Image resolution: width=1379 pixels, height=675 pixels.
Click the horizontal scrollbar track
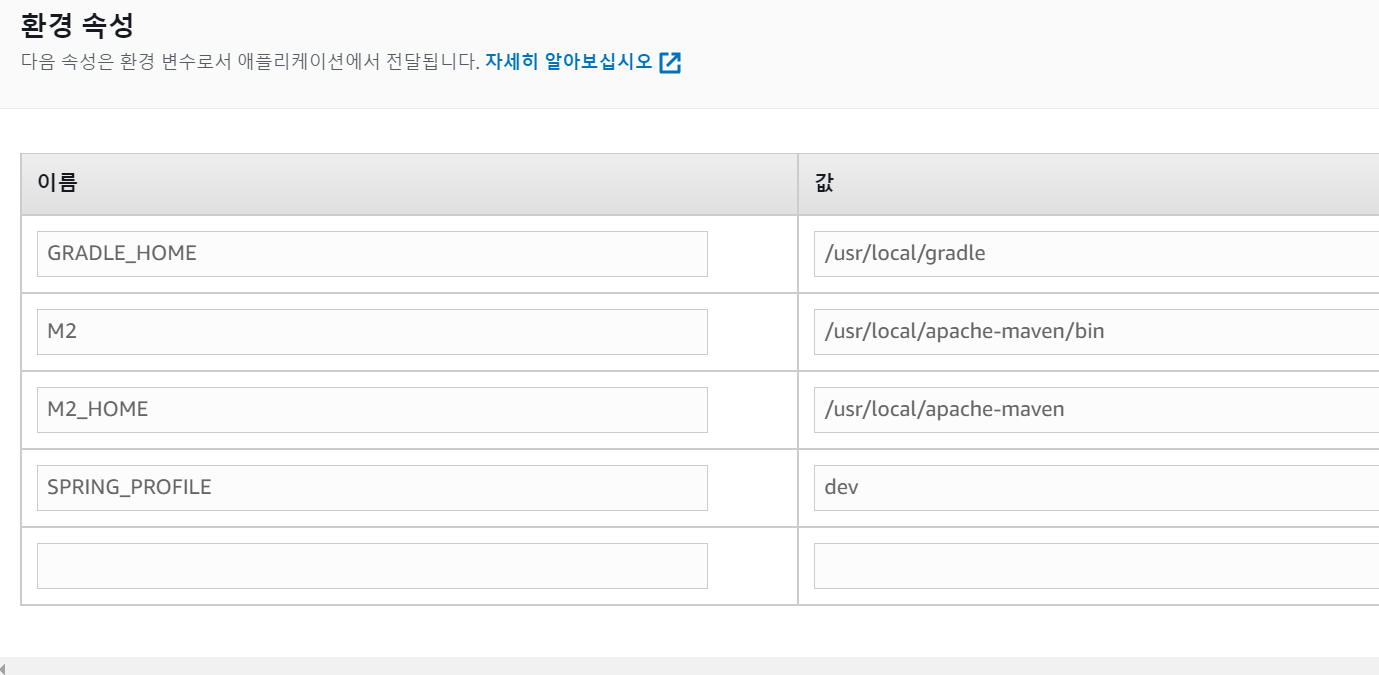tap(694, 667)
